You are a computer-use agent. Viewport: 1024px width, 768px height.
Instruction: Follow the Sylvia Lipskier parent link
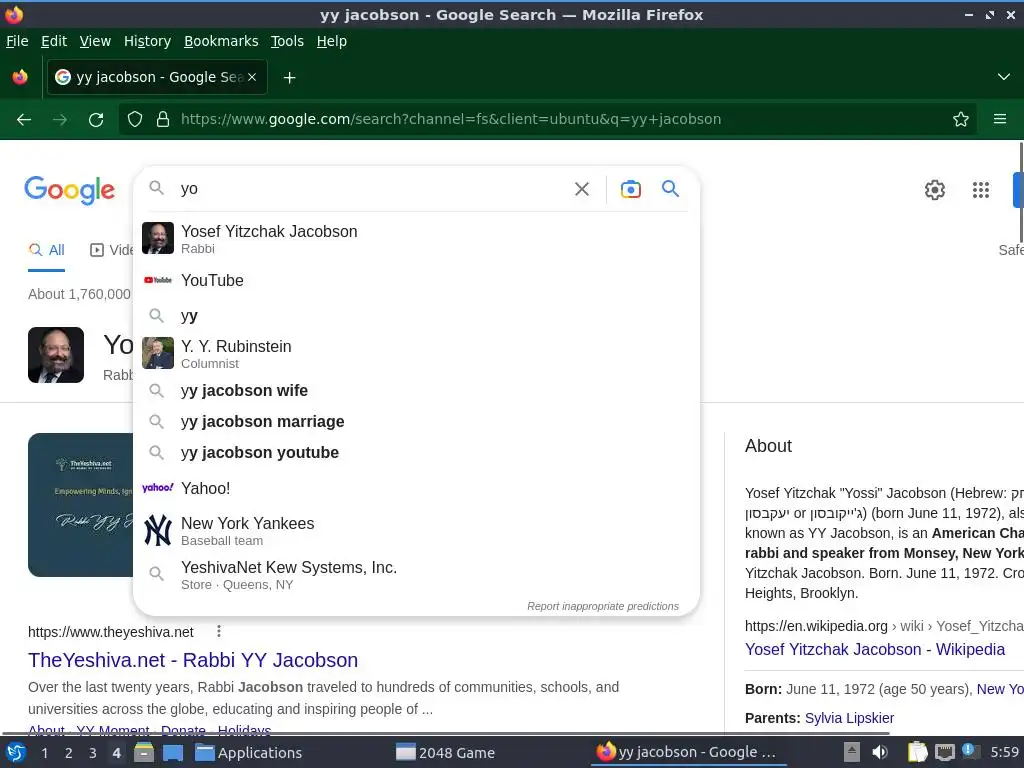click(849, 718)
